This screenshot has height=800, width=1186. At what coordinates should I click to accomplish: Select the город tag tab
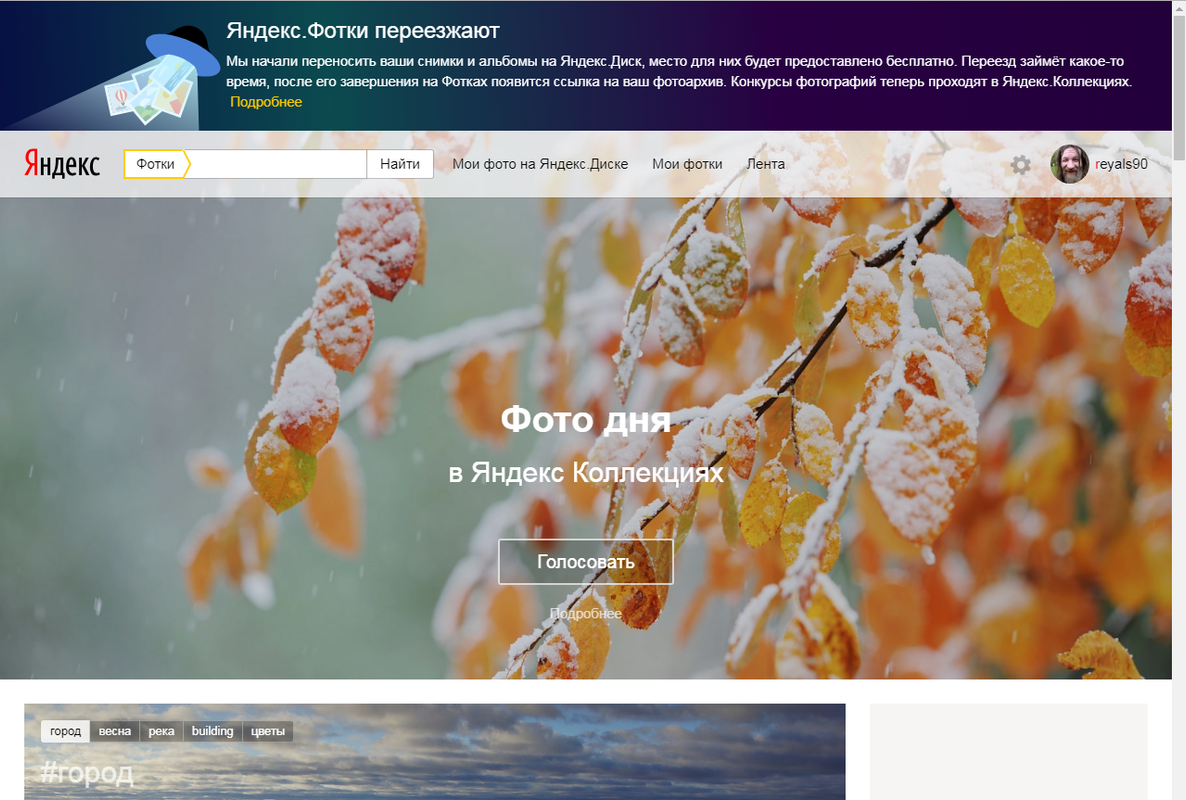[x=65, y=731]
